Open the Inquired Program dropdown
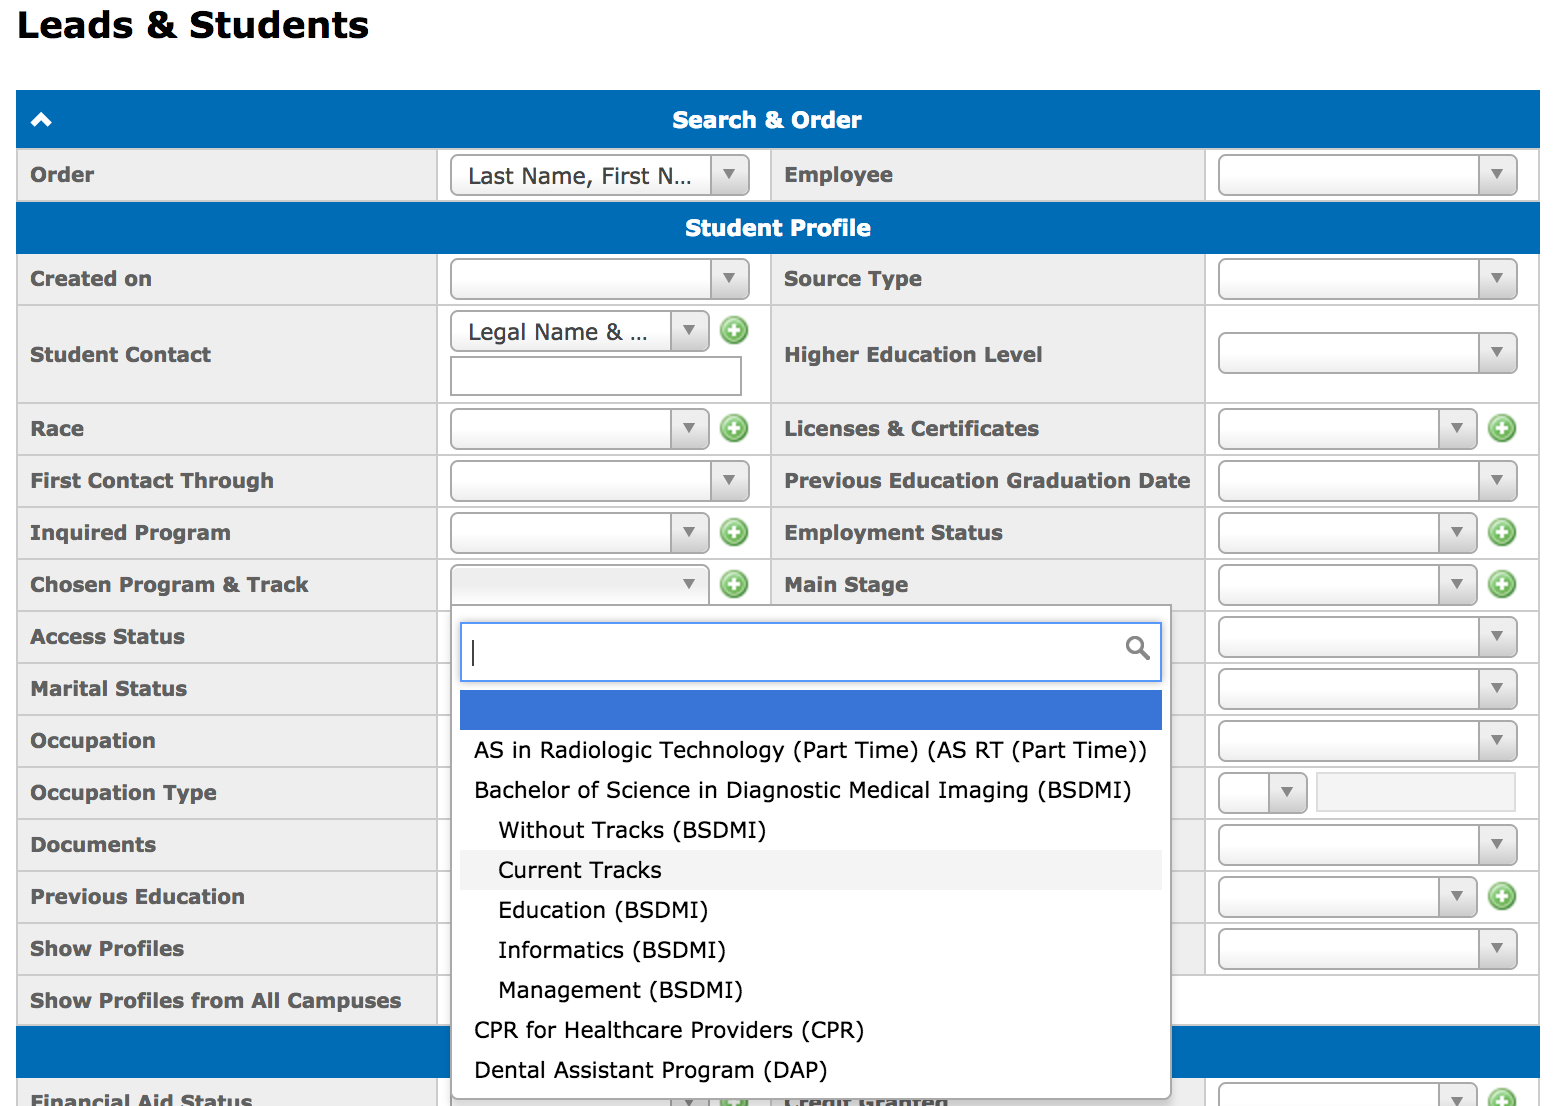The width and height of the screenshot is (1554, 1106). [580, 533]
